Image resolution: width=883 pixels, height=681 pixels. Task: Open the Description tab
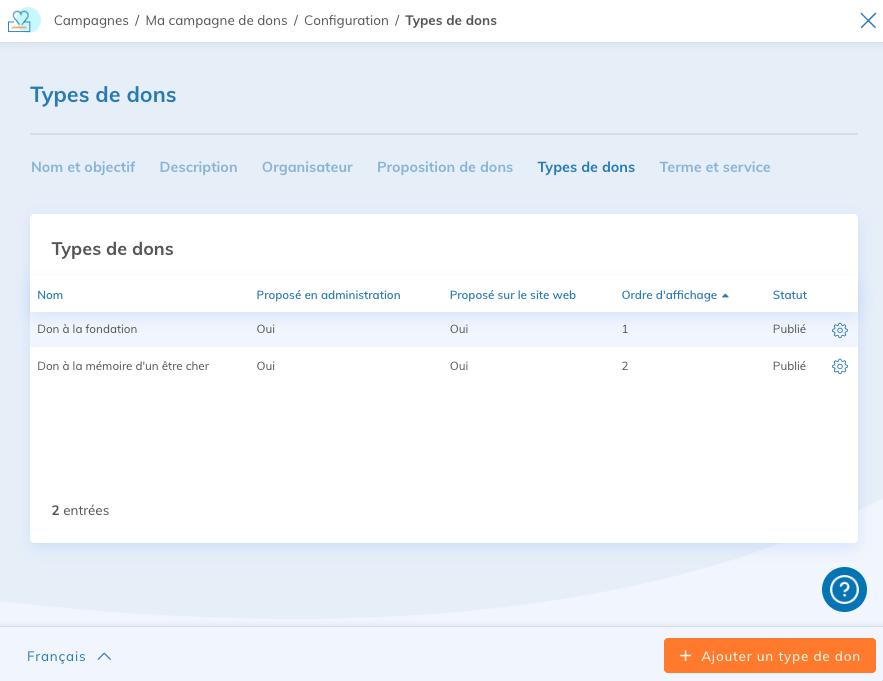coord(198,167)
